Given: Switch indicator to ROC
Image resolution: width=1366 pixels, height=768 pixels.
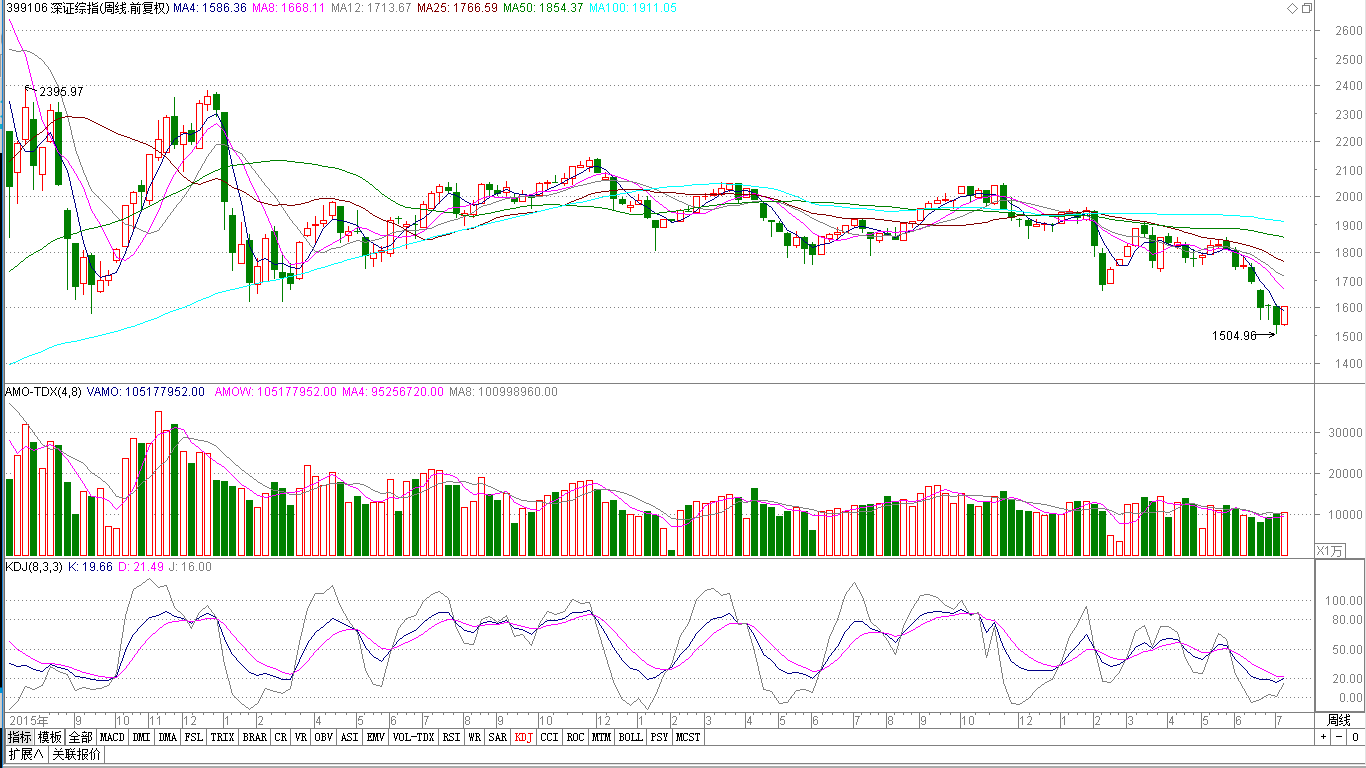Looking at the screenshot, I should pos(575,737).
